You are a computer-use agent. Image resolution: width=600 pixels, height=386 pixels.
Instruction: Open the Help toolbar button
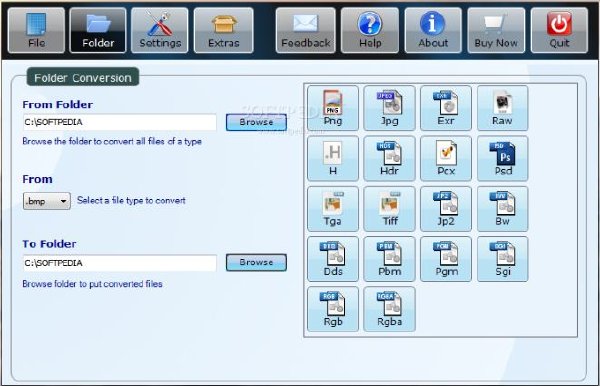370,30
